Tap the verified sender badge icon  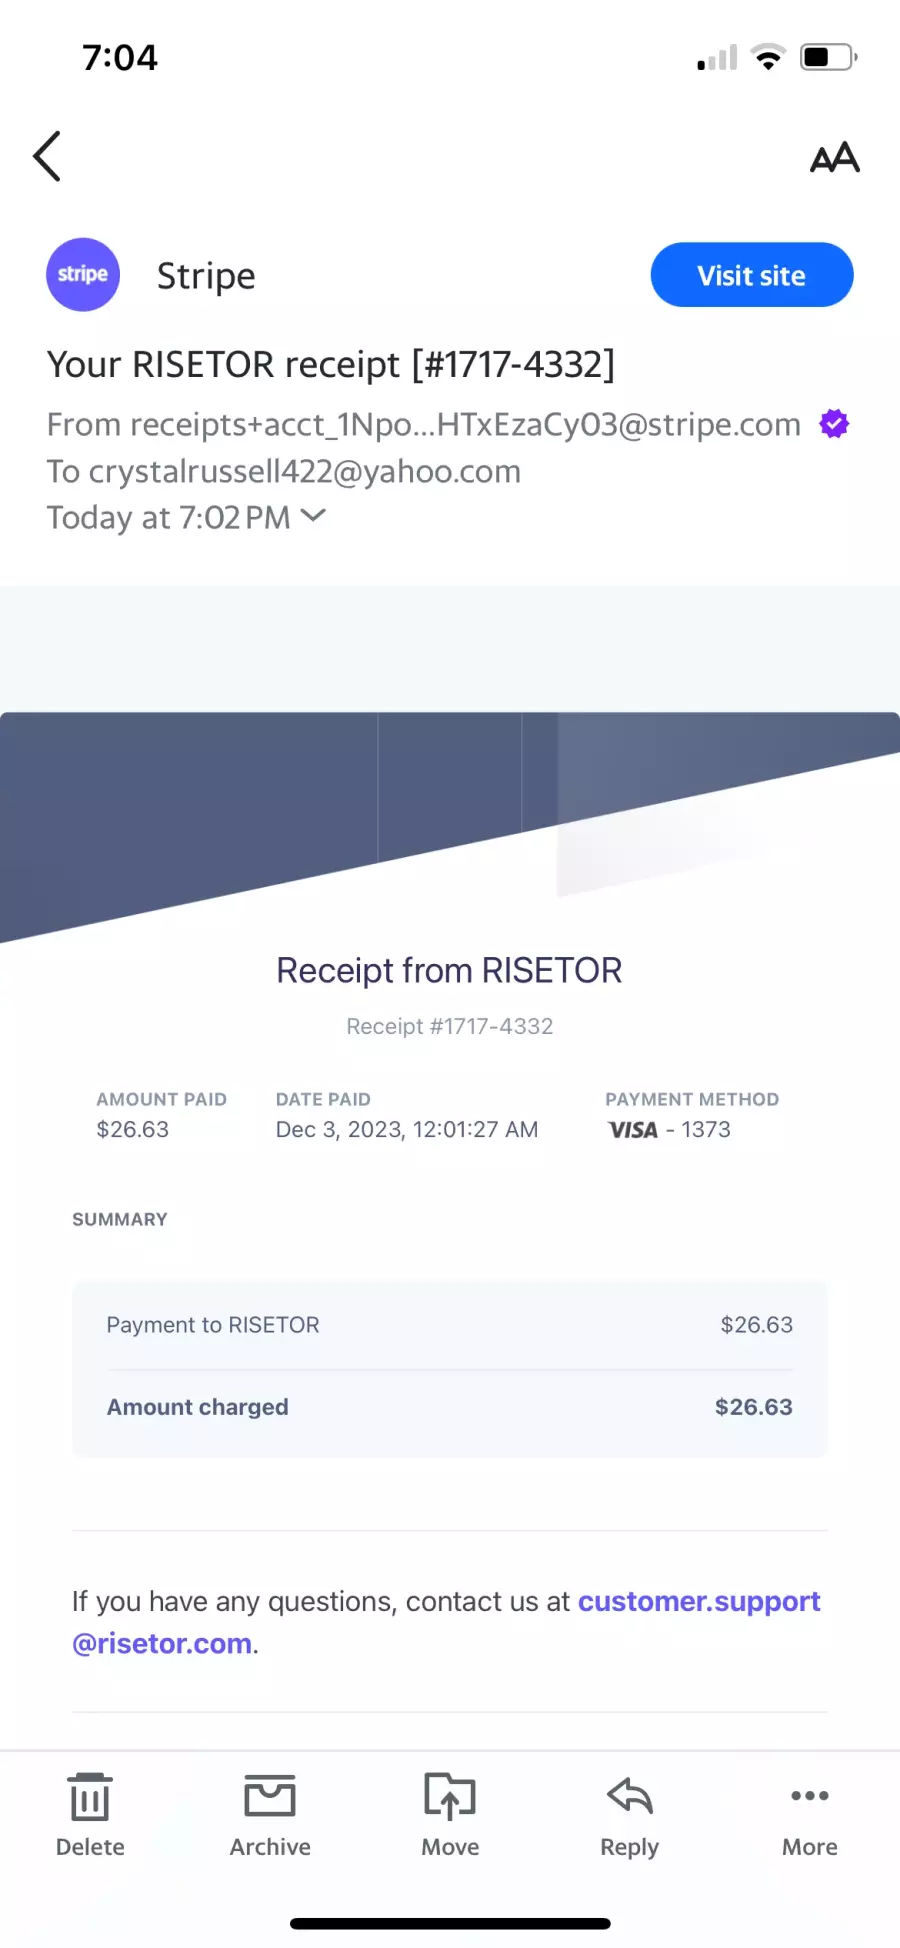[x=834, y=424]
